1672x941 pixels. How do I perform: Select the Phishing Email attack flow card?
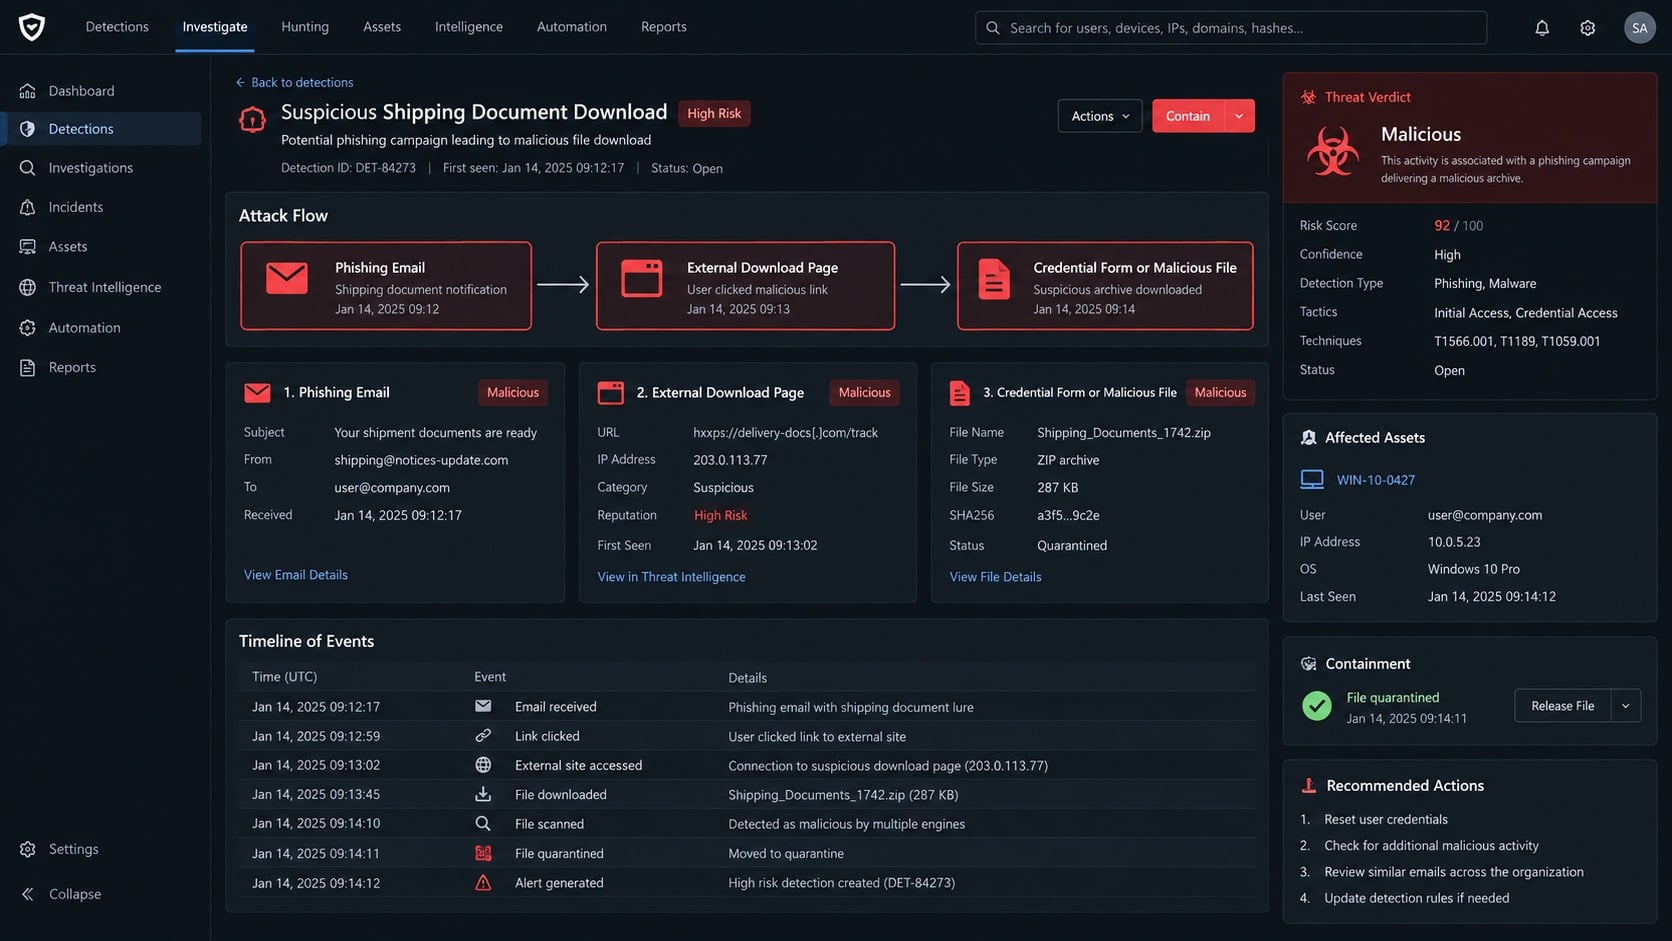click(x=386, y=286)
